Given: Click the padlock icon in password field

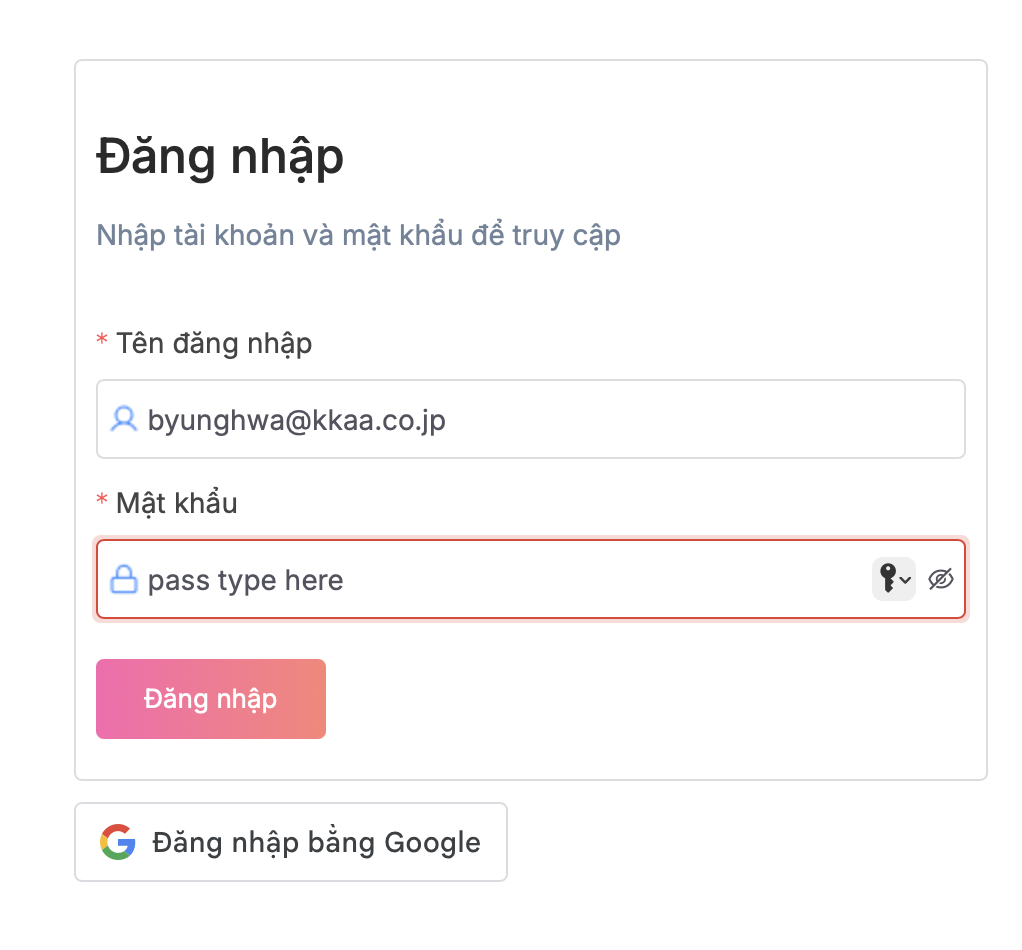Looking at the screenshot, I should pos(123,580).
